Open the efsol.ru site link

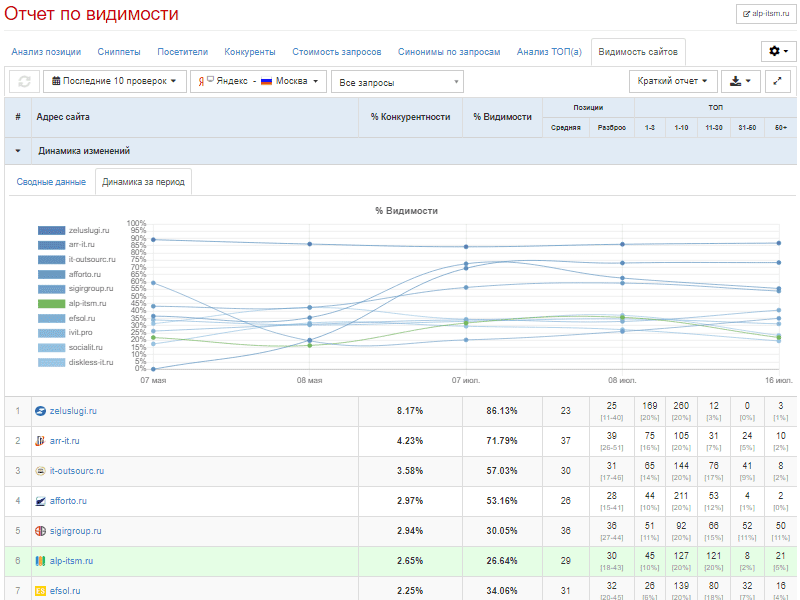tap(65, 591)
